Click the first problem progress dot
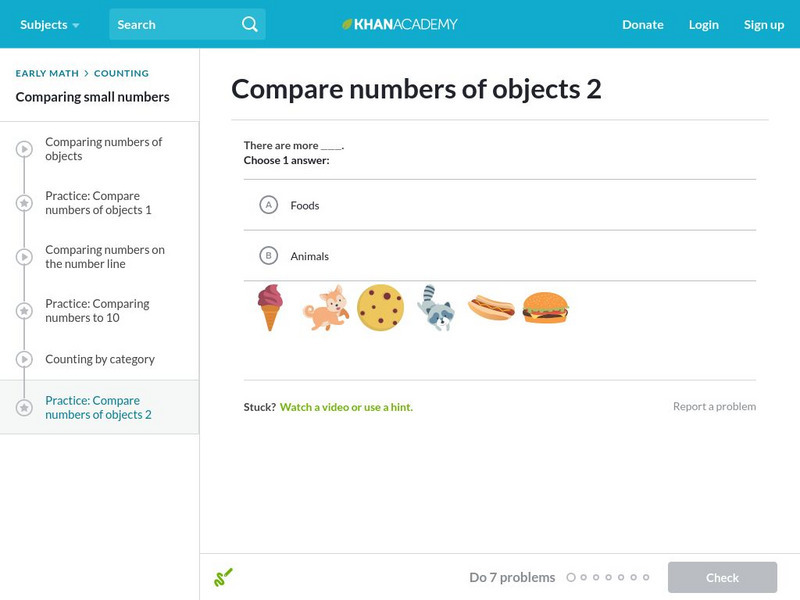 pos(571,577)
